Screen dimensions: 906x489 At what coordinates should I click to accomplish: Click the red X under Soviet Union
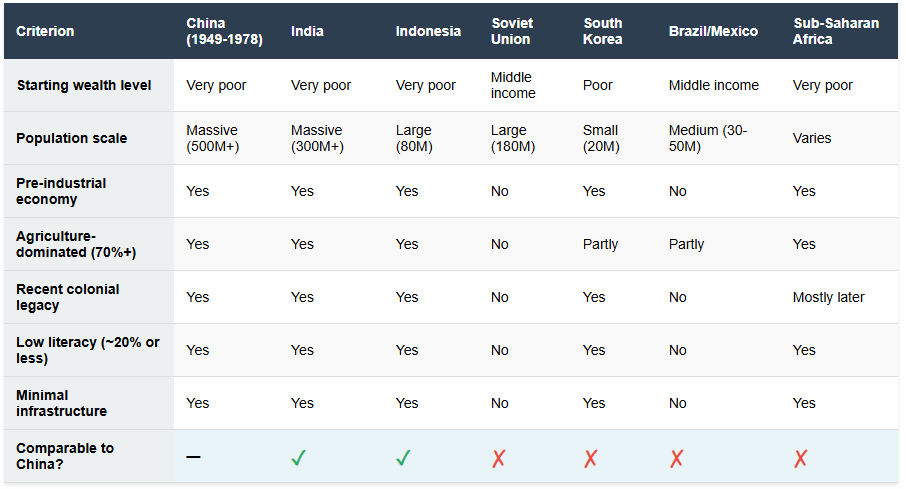pyautogui.click(x=499, y=458)
